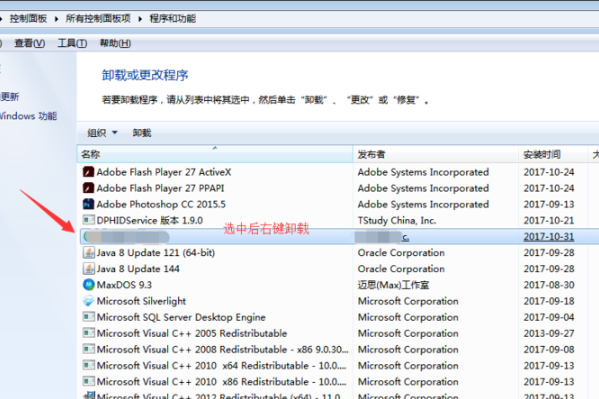Sort by the 名称 column header

click(x=215, y=154)
